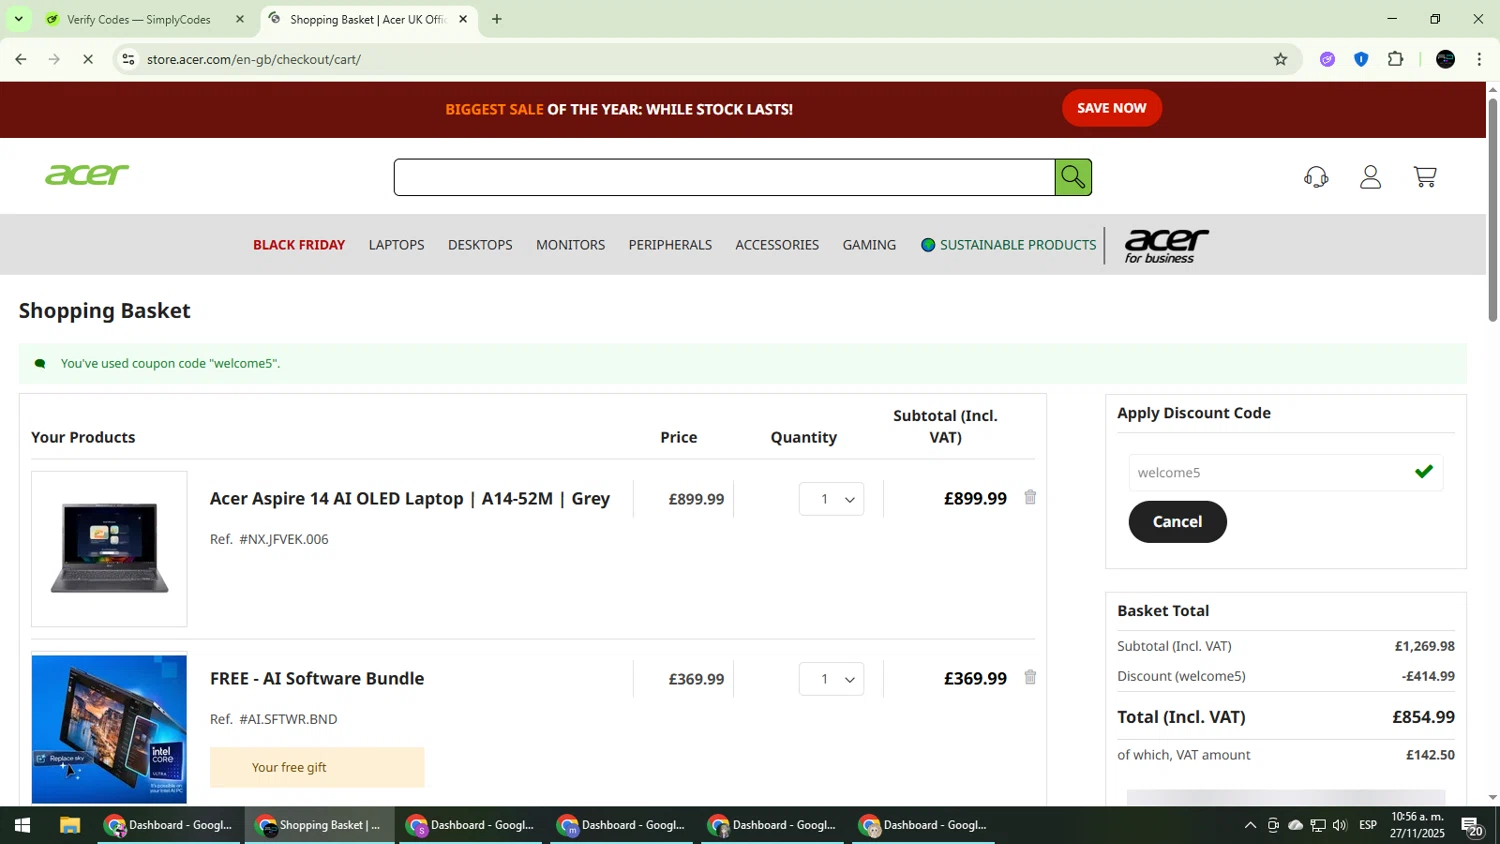The image size is (1500, 844).
Task: Click the green search magnifier button
Action: click(1073, 177)
